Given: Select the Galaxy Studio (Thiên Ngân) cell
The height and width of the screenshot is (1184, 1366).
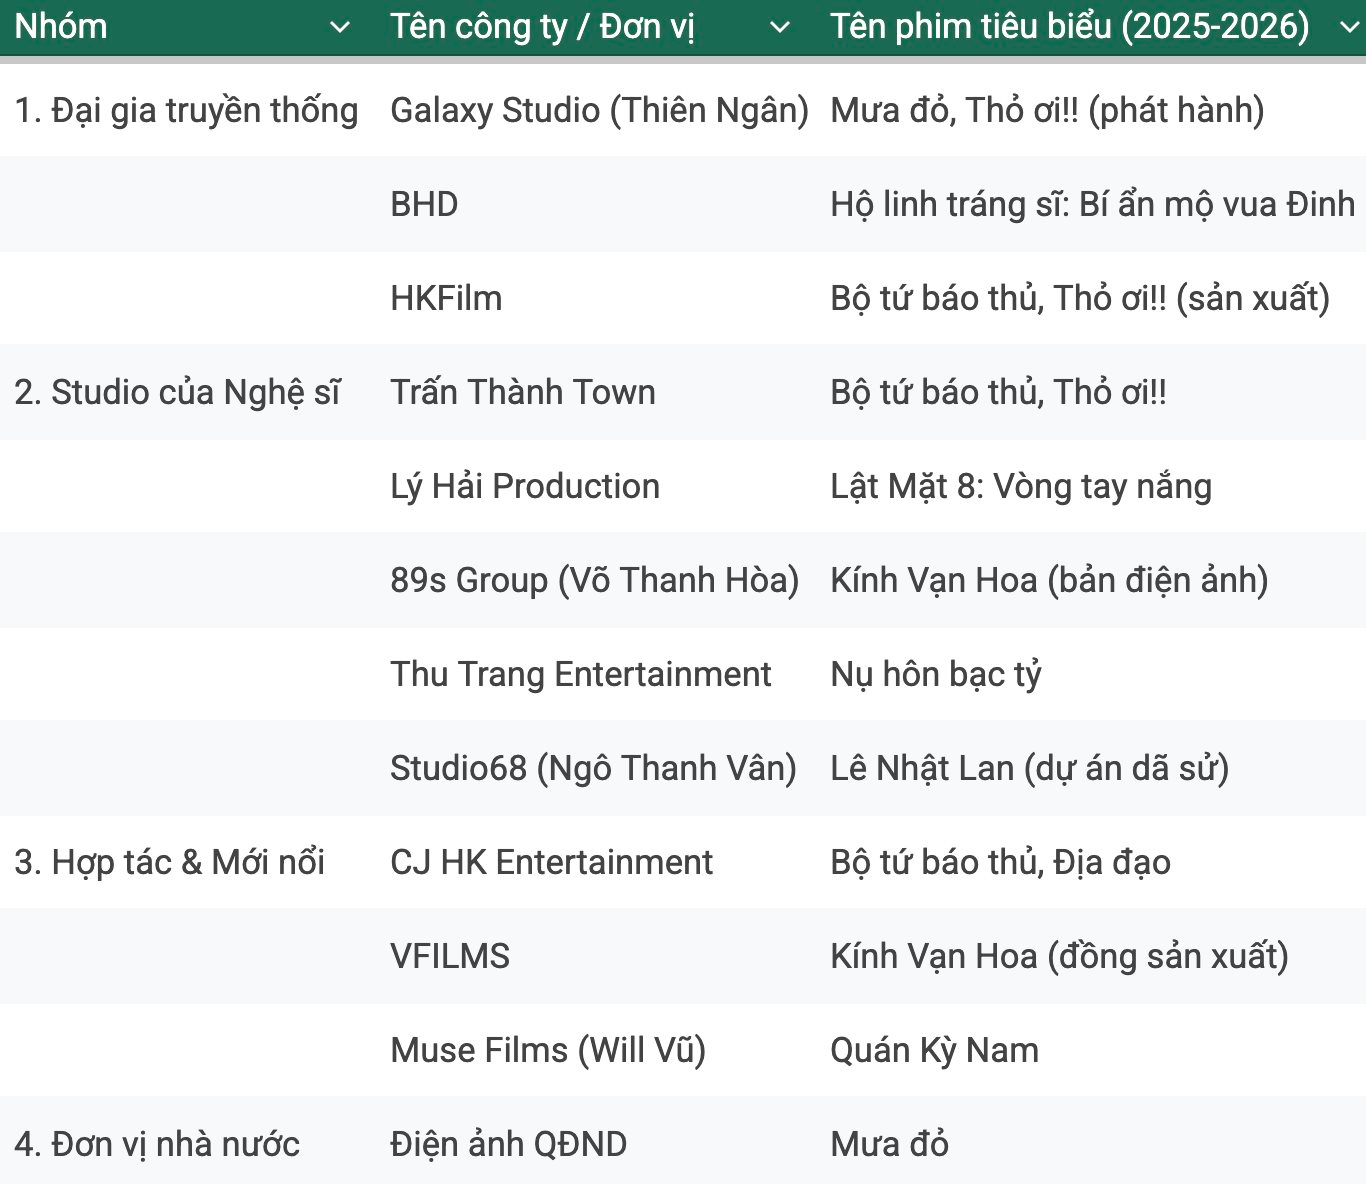Looking at the screenshot, I should [x=600, y=111].
